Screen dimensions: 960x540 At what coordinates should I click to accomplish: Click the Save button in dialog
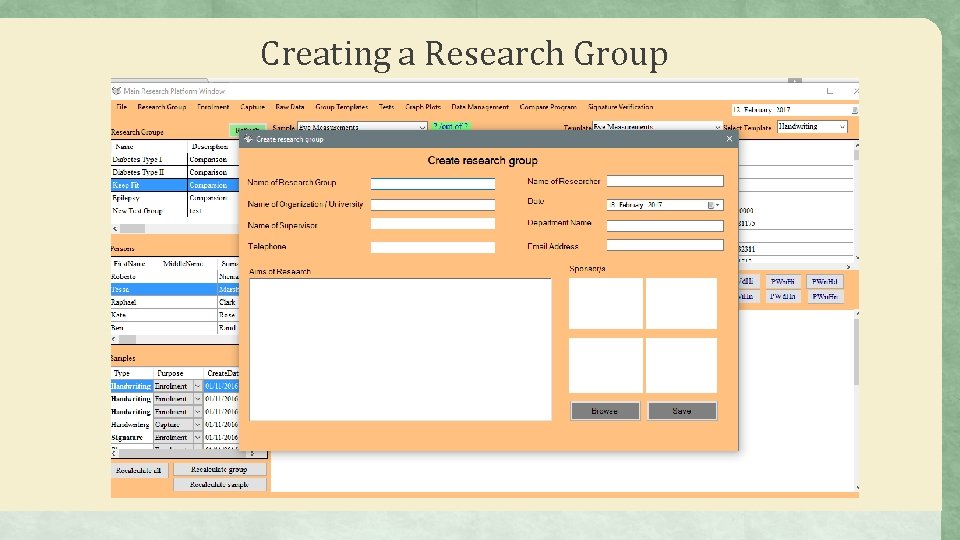click(682, 411)
